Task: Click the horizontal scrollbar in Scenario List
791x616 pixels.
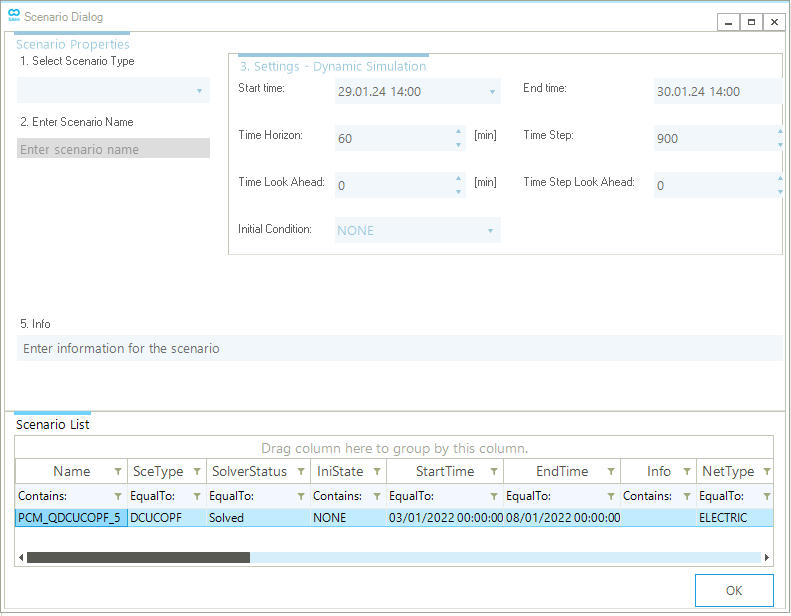Action: click(138, 557)
